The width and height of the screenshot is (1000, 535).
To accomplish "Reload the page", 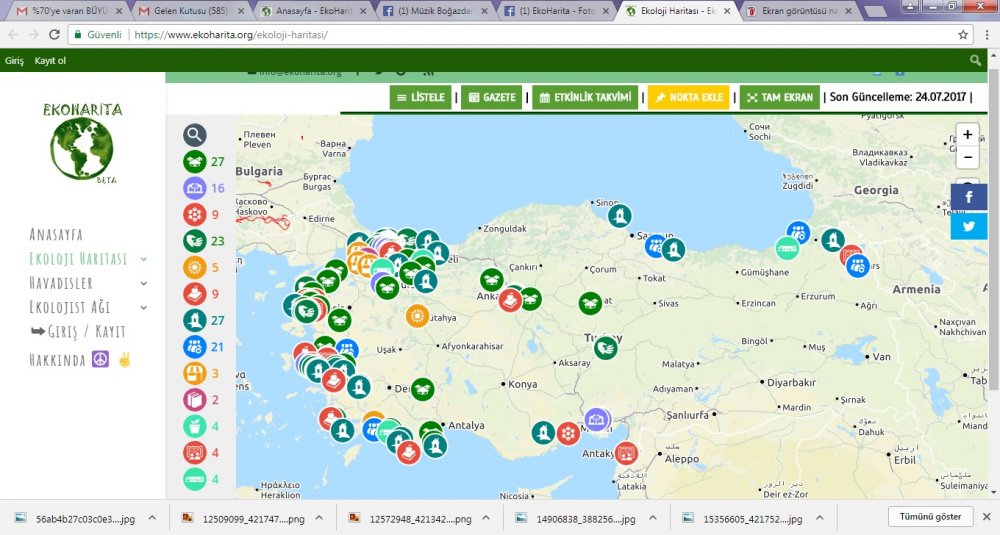I will coord(54,34).
